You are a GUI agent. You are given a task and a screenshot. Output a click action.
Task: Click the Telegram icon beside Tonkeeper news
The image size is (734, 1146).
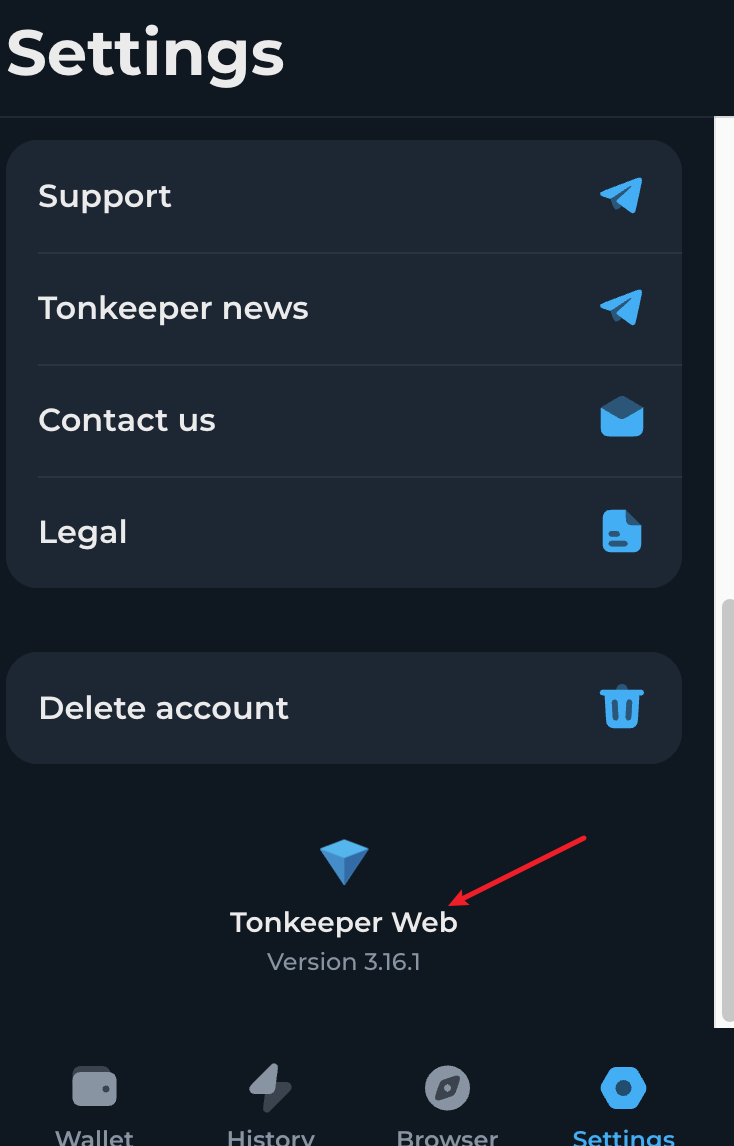[x=621, y=308]
